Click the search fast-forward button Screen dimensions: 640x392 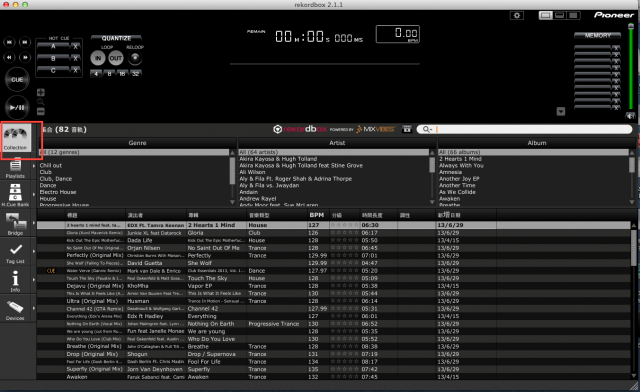point(25,58)
